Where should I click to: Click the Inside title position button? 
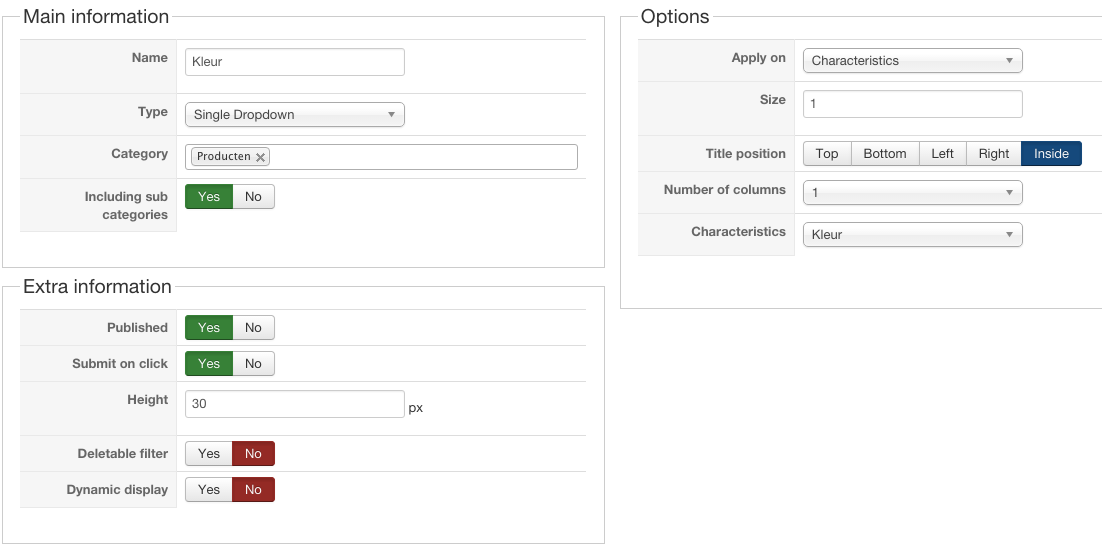(x=1051, y=154)
